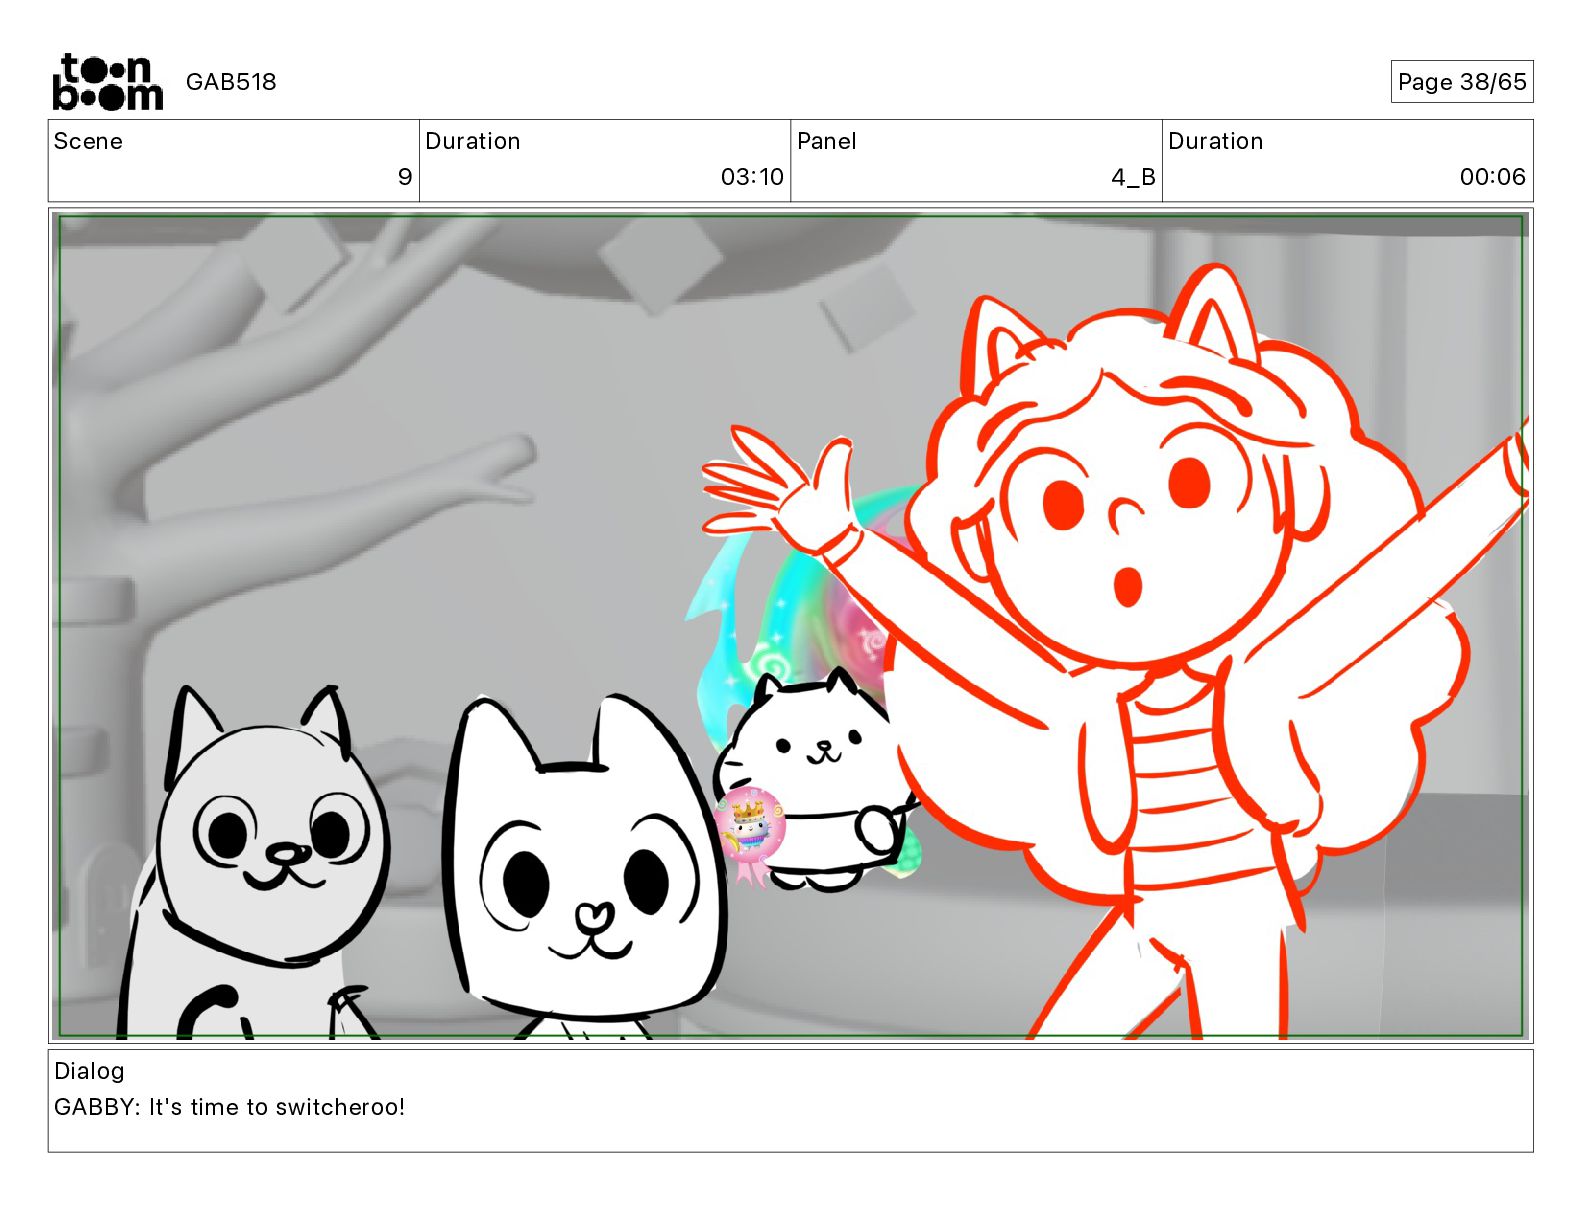Click the Panel label
The height and width of the screenshot is (1224, 1584).
pos(827,141)
